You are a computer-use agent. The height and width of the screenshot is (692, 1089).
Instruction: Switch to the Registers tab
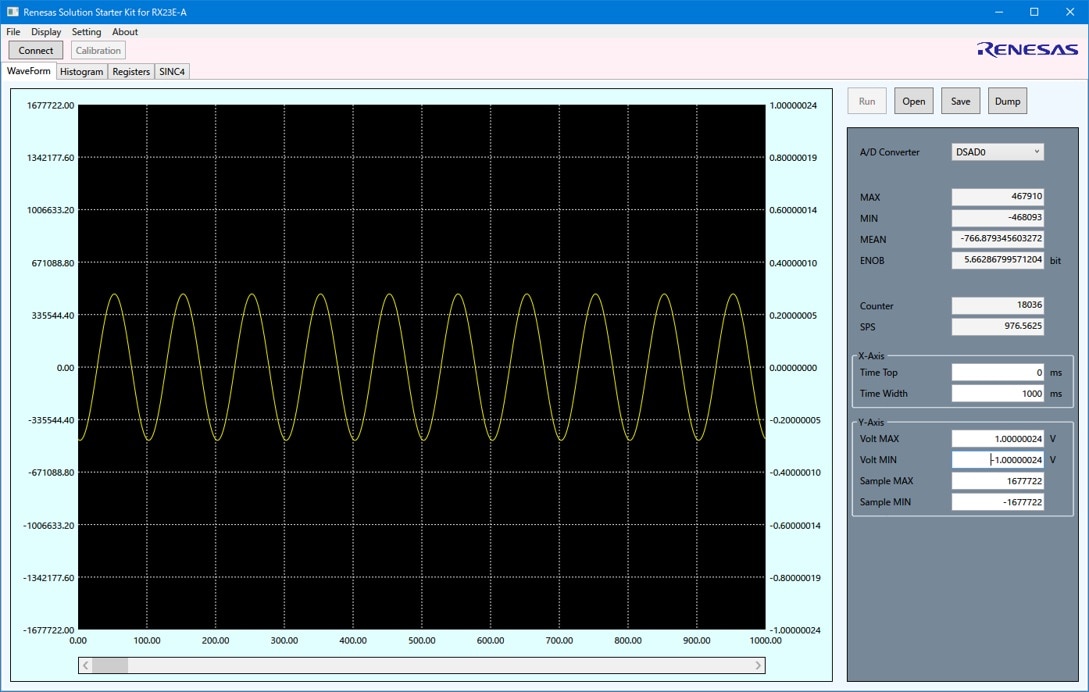(131, 72)
